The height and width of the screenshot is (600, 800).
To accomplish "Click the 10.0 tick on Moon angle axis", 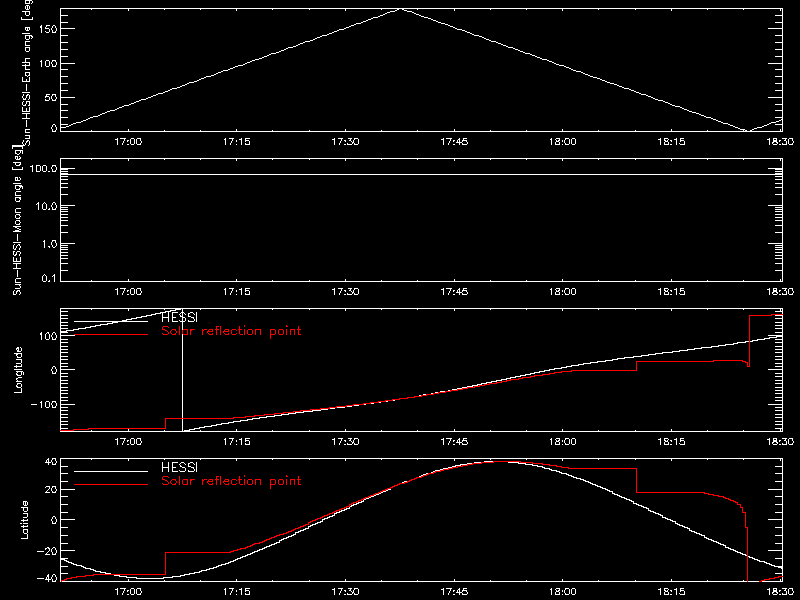I will [46, 207].
